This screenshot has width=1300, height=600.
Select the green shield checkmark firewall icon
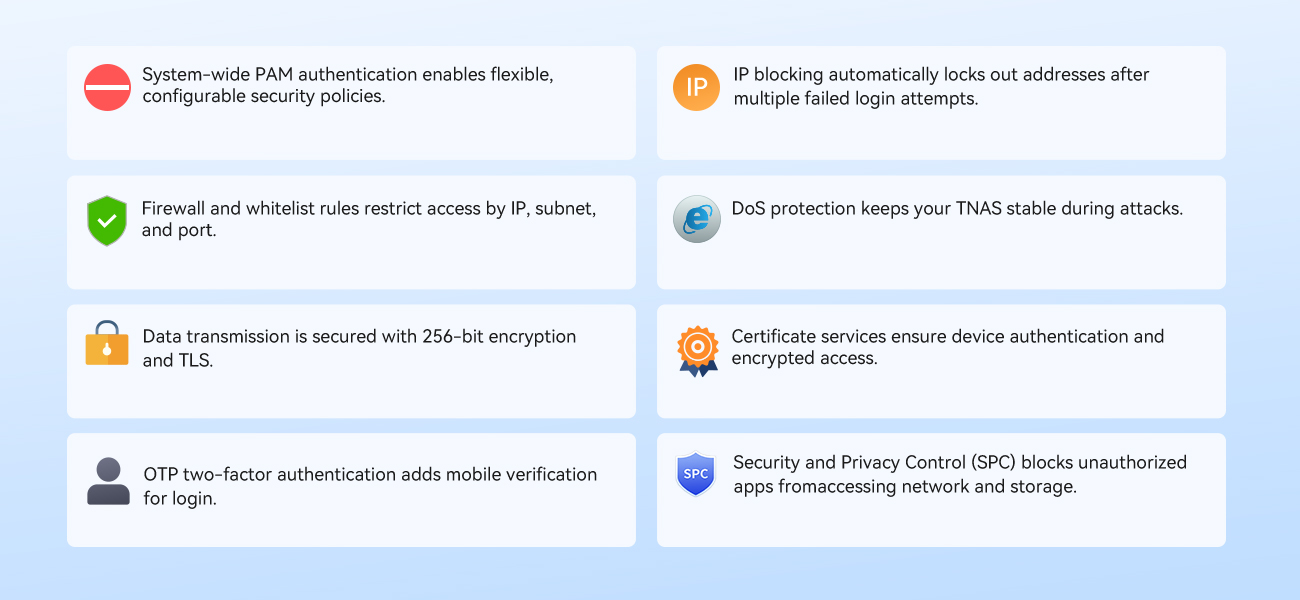[107, 220]
